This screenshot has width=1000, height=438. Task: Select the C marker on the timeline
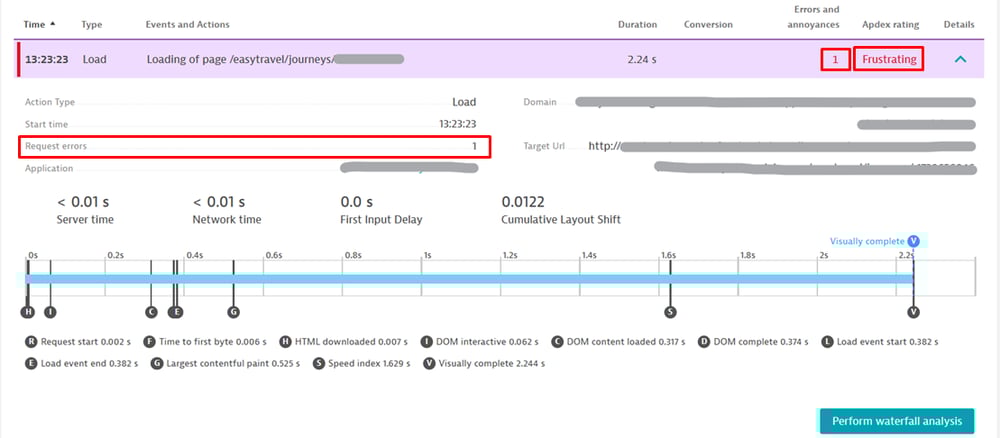pyautogui.click(x=151, y=312)
